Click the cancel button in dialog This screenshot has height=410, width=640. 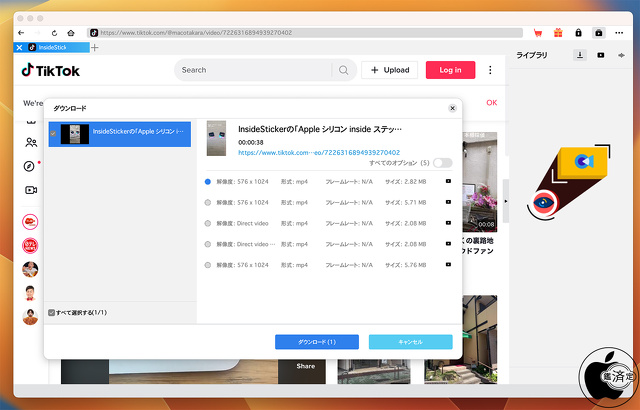[411, 342]
